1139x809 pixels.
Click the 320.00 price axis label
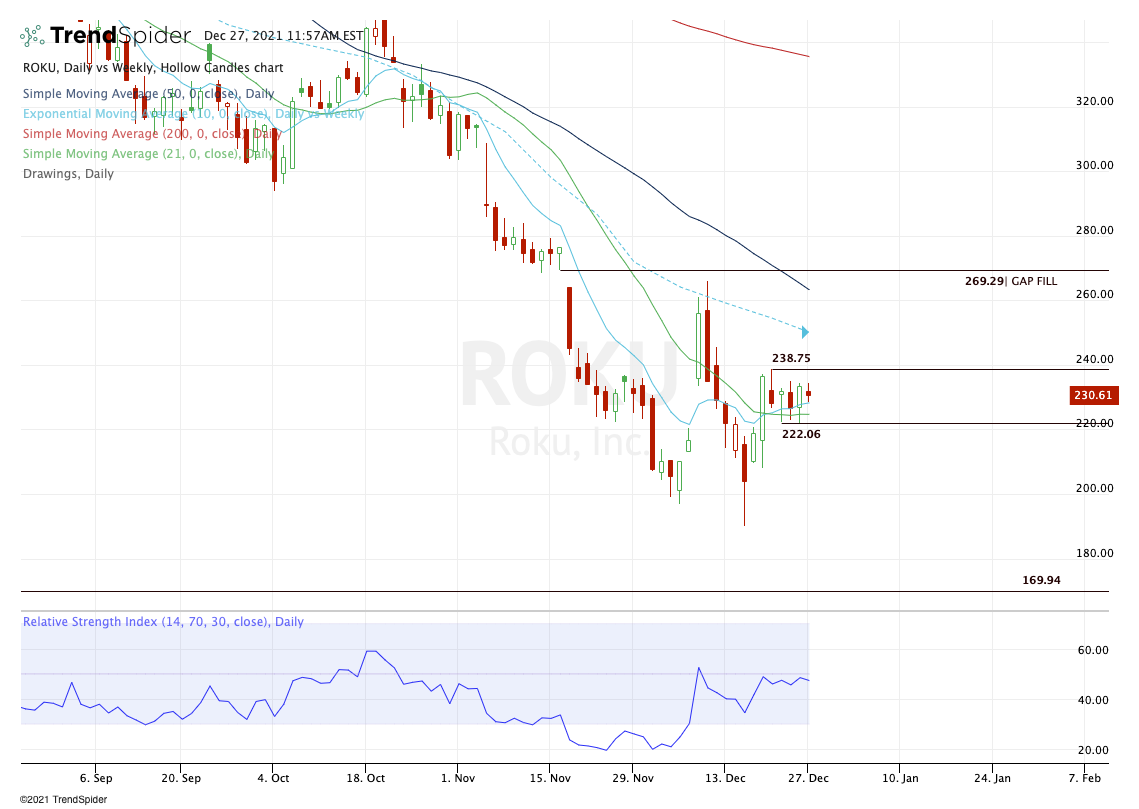(x=1094, y=101)
